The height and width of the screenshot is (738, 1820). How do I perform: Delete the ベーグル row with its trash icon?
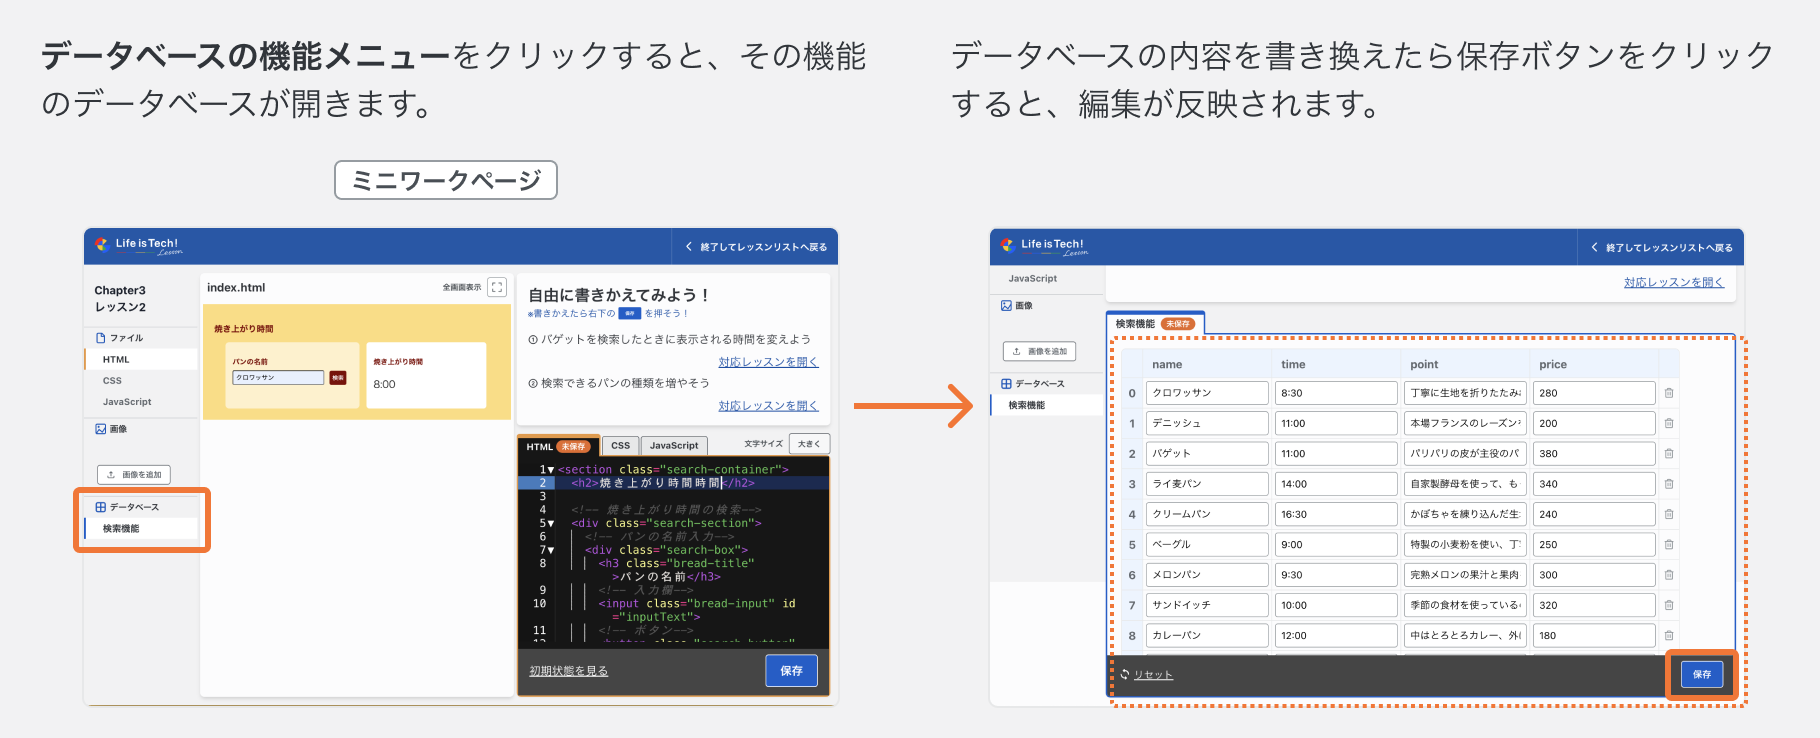[x=1669, y=545]
